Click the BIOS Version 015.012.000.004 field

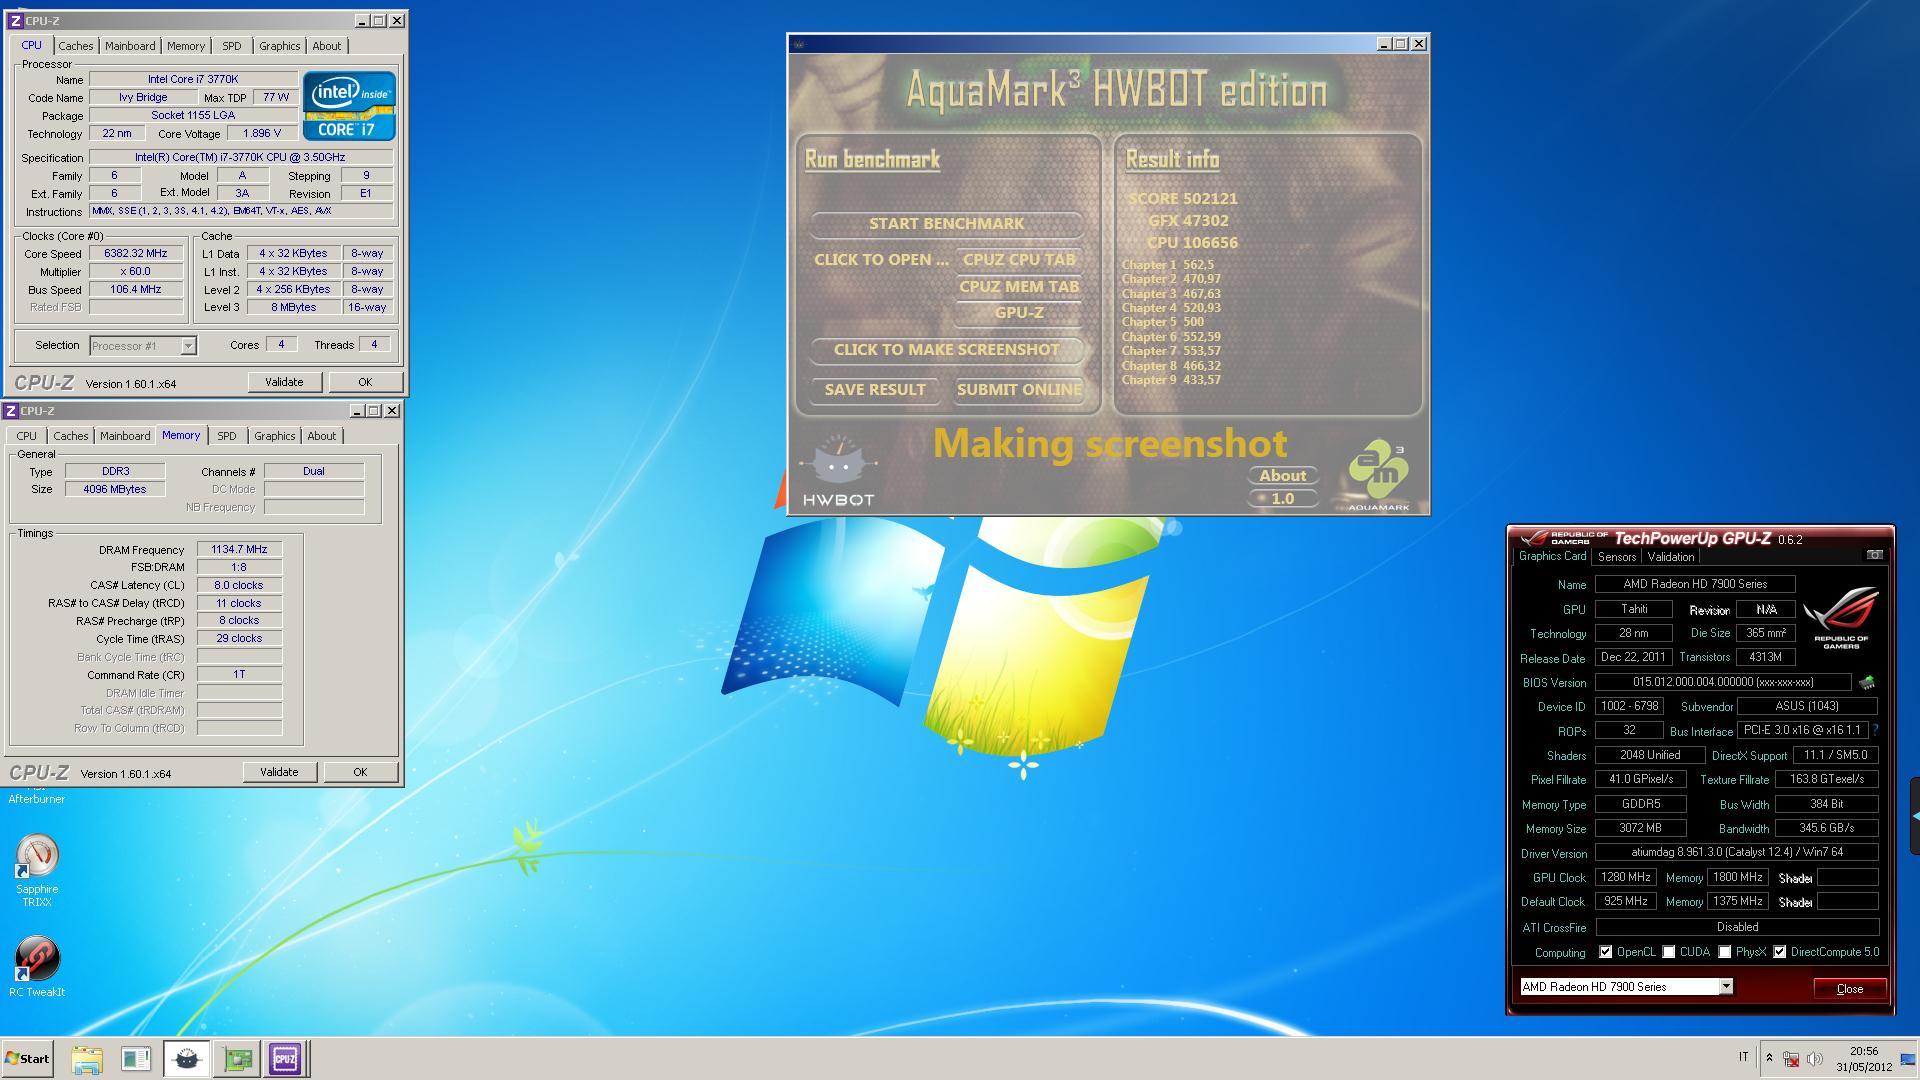click(x=1722, y=682)
